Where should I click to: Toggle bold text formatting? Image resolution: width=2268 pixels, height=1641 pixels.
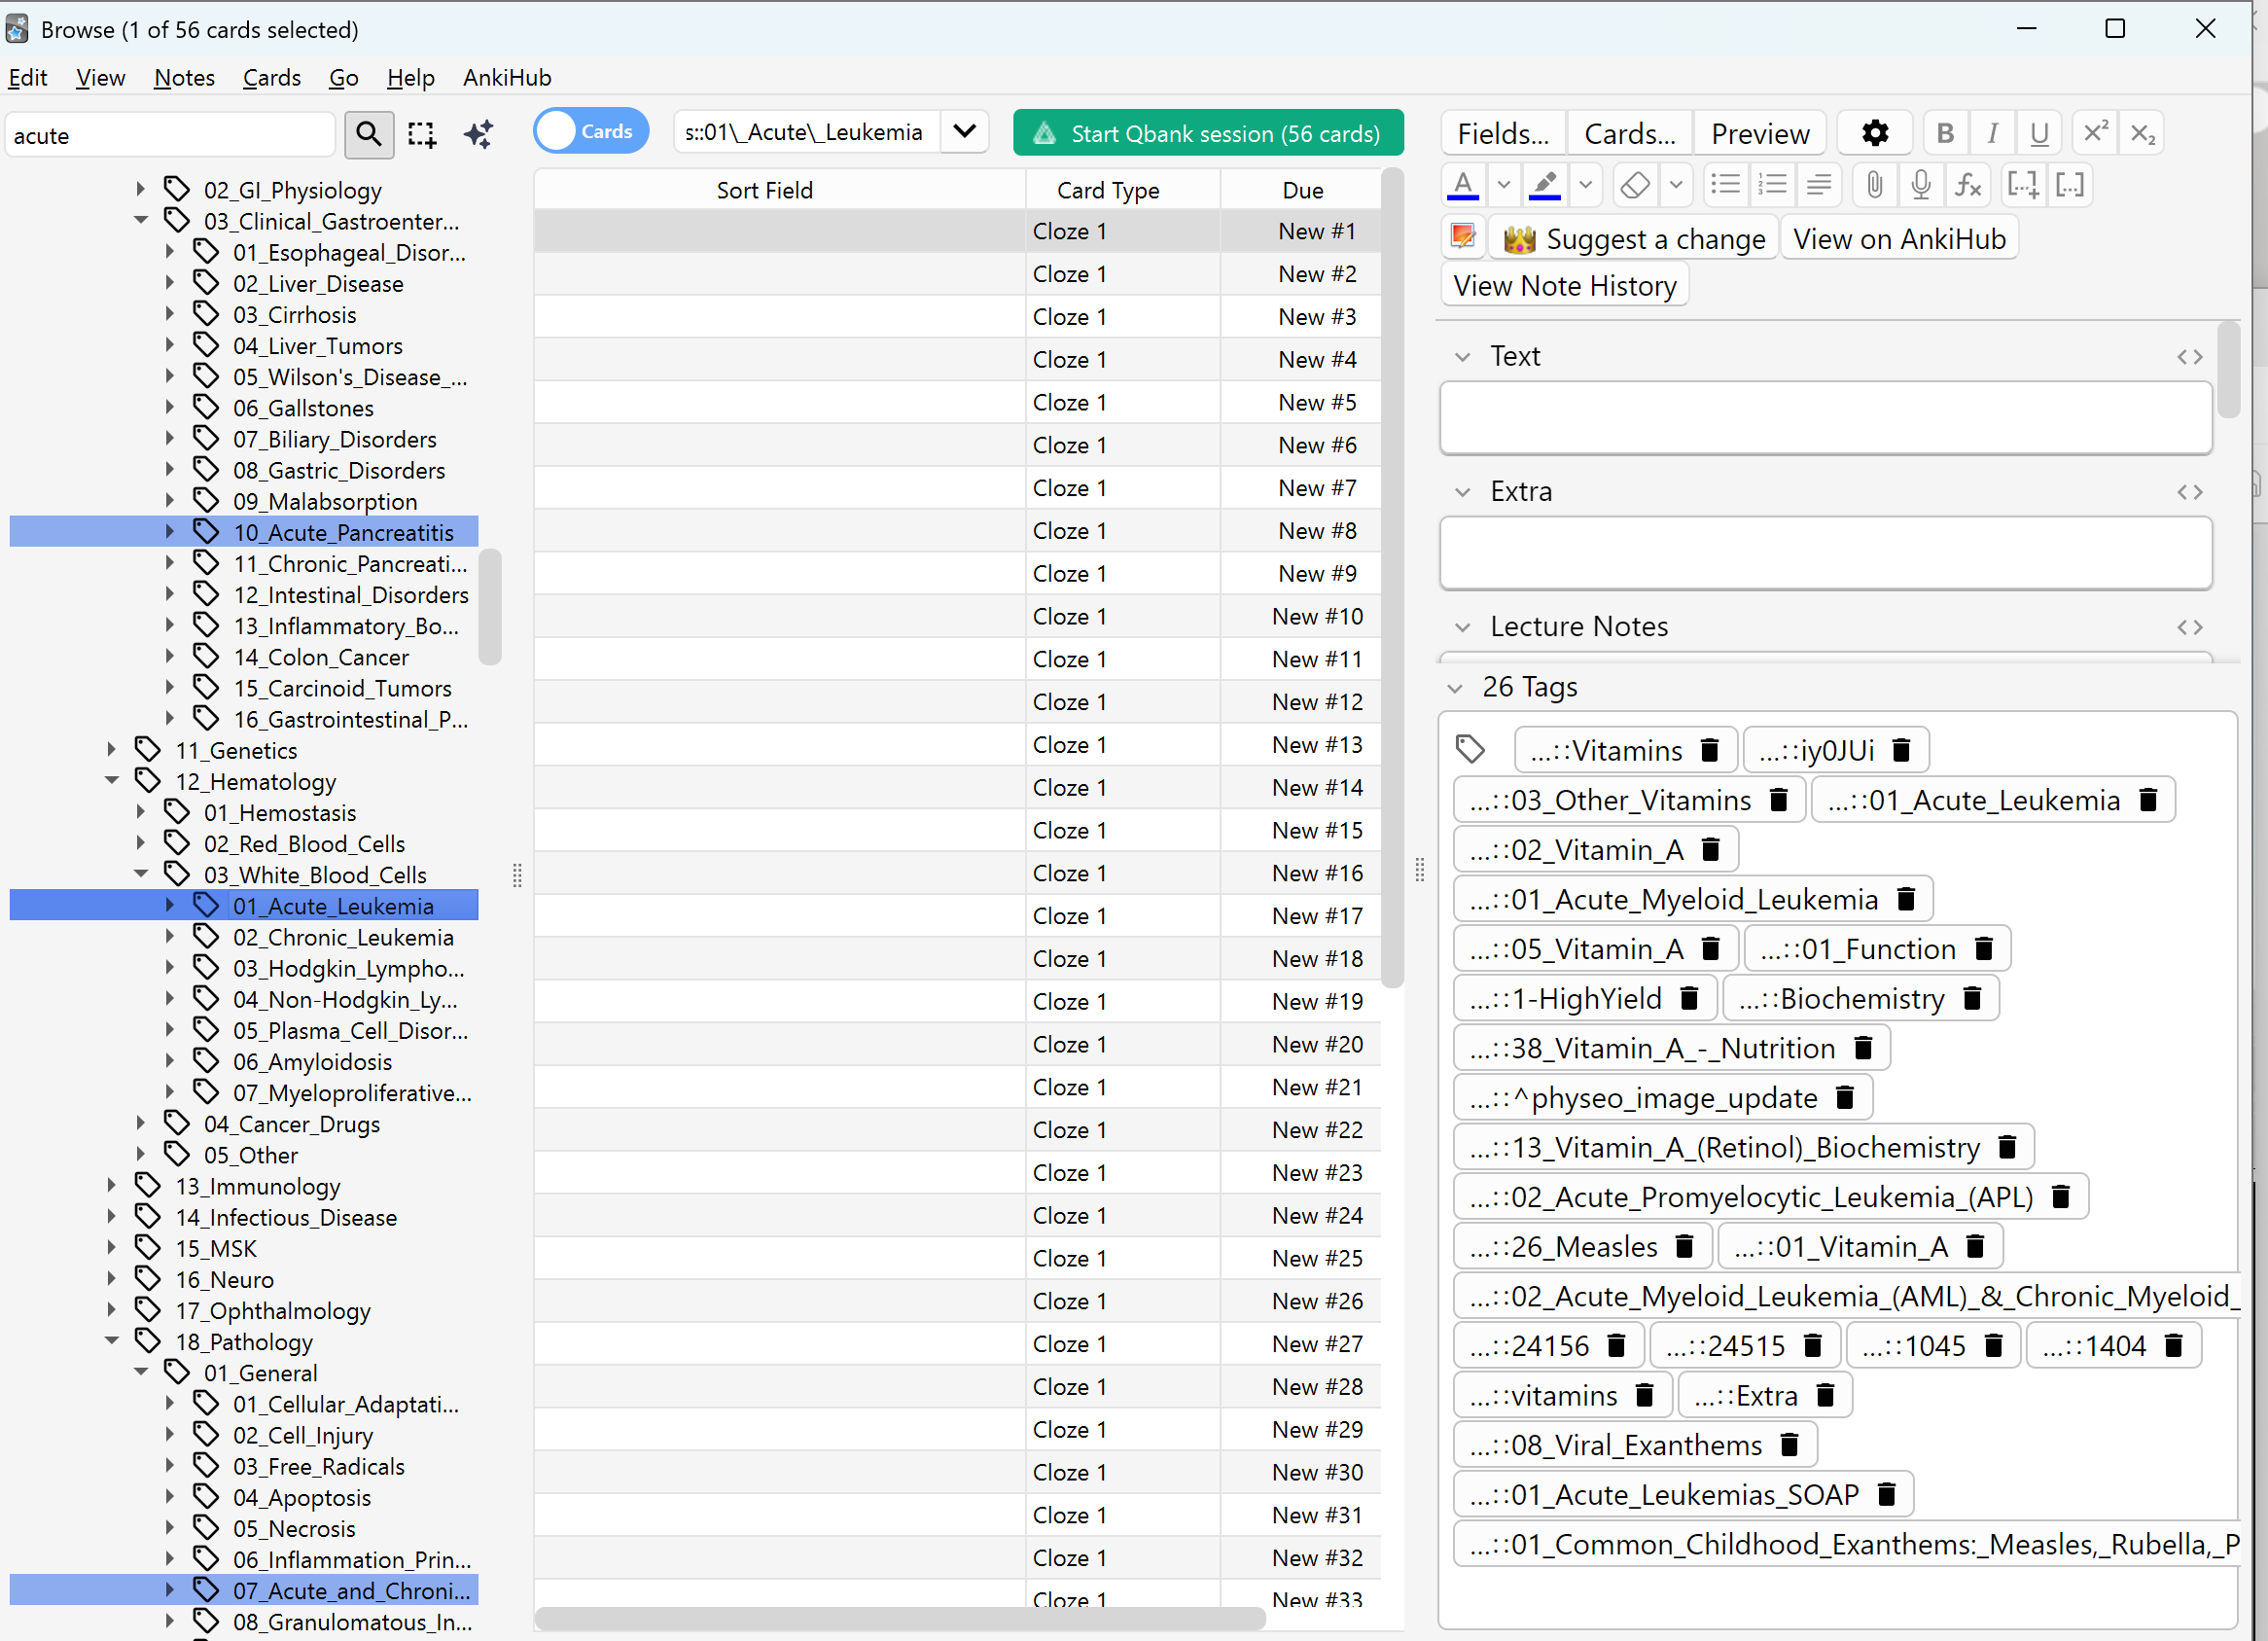(1945, 134)
